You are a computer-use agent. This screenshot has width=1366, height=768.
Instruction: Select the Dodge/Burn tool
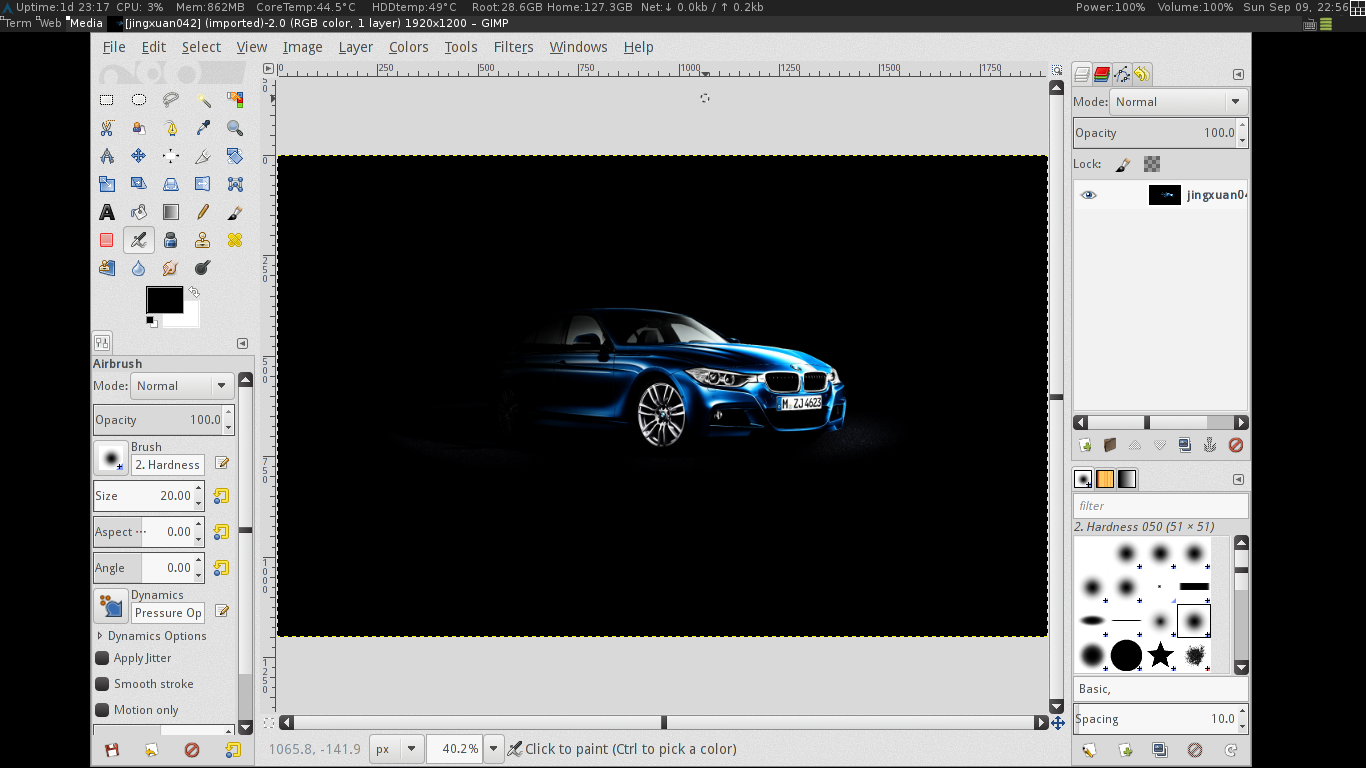203,268
